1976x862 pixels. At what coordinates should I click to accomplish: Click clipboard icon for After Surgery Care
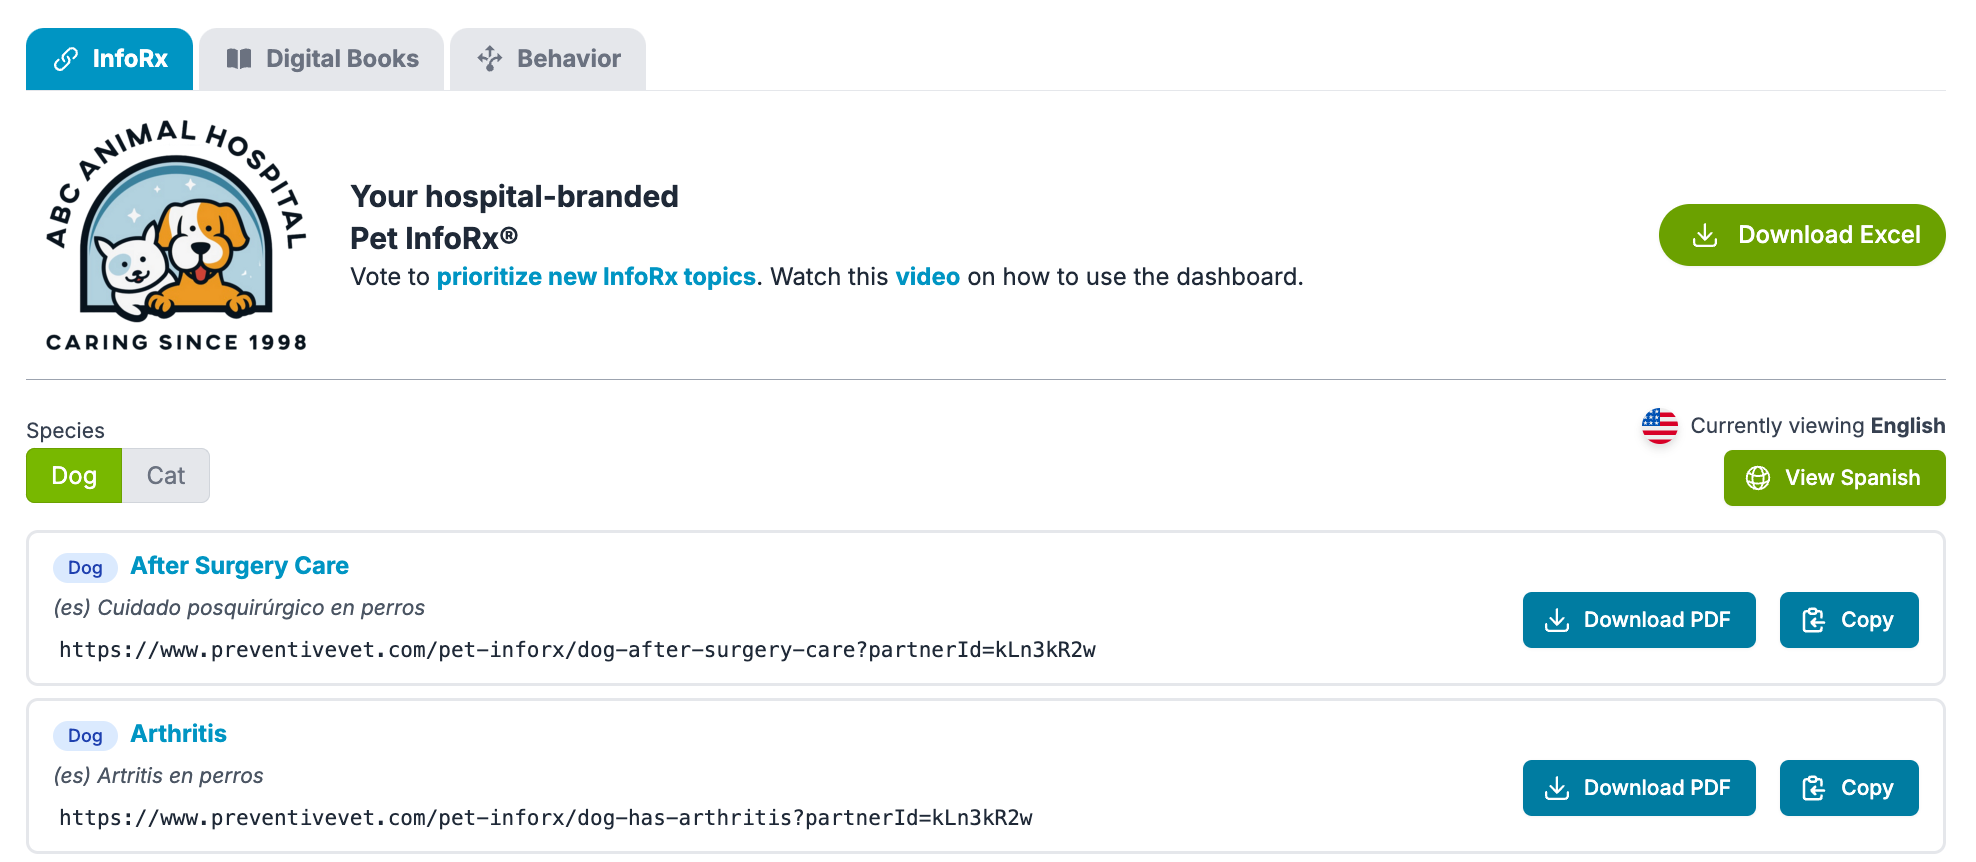click(1813, 621)
